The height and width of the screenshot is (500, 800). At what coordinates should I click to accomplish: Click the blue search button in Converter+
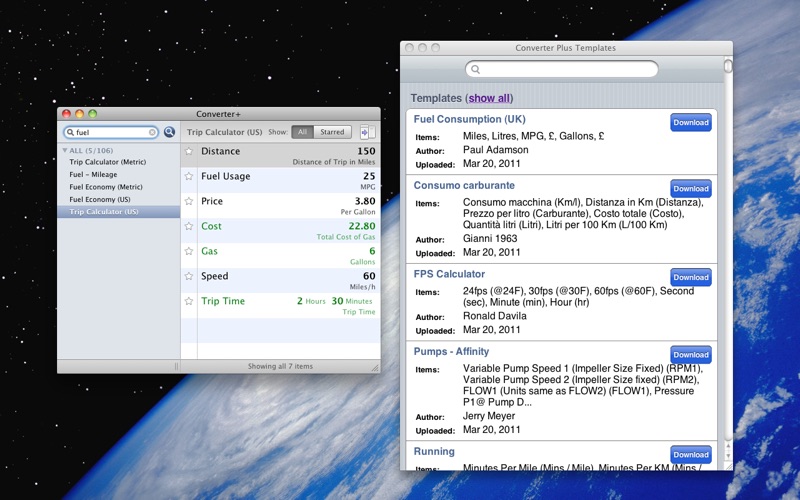(x=169, y=132)
